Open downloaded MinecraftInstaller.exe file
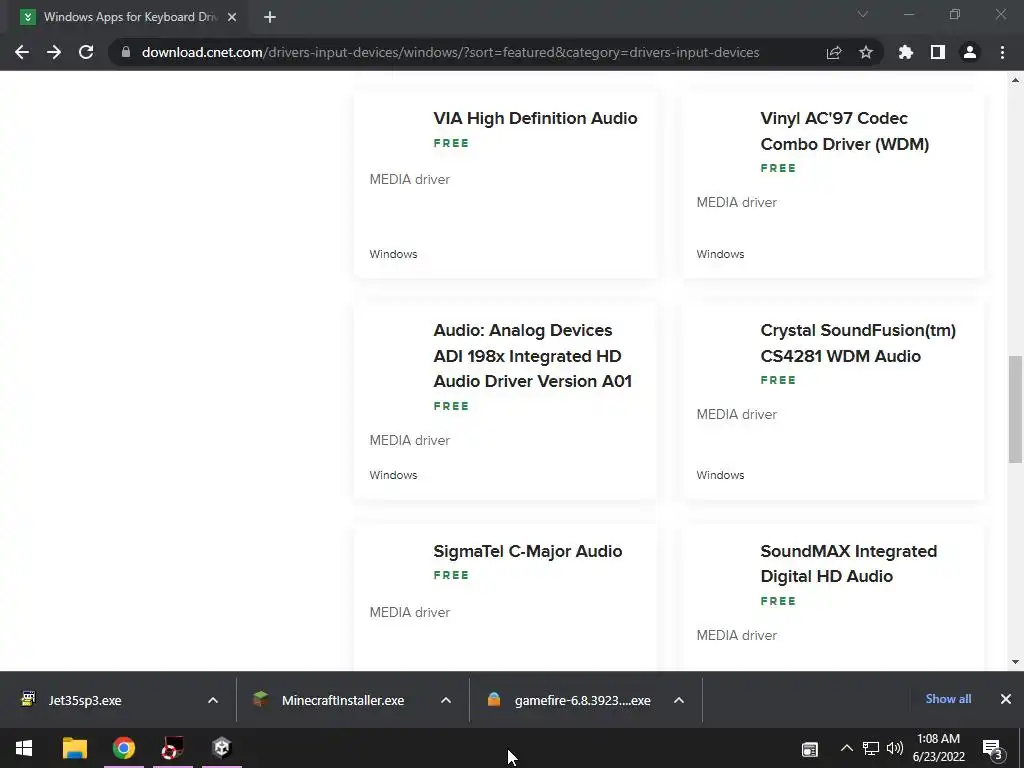The image size is (1024, 768). (343, 700)
